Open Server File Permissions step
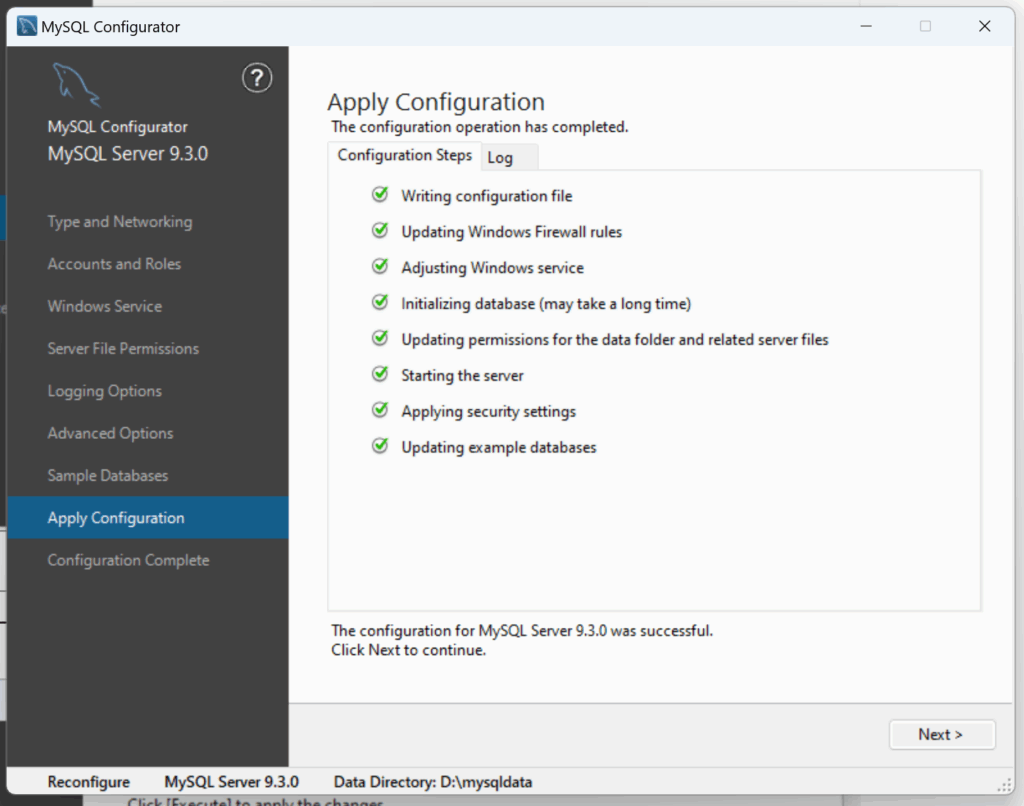 tap(123, 349)
